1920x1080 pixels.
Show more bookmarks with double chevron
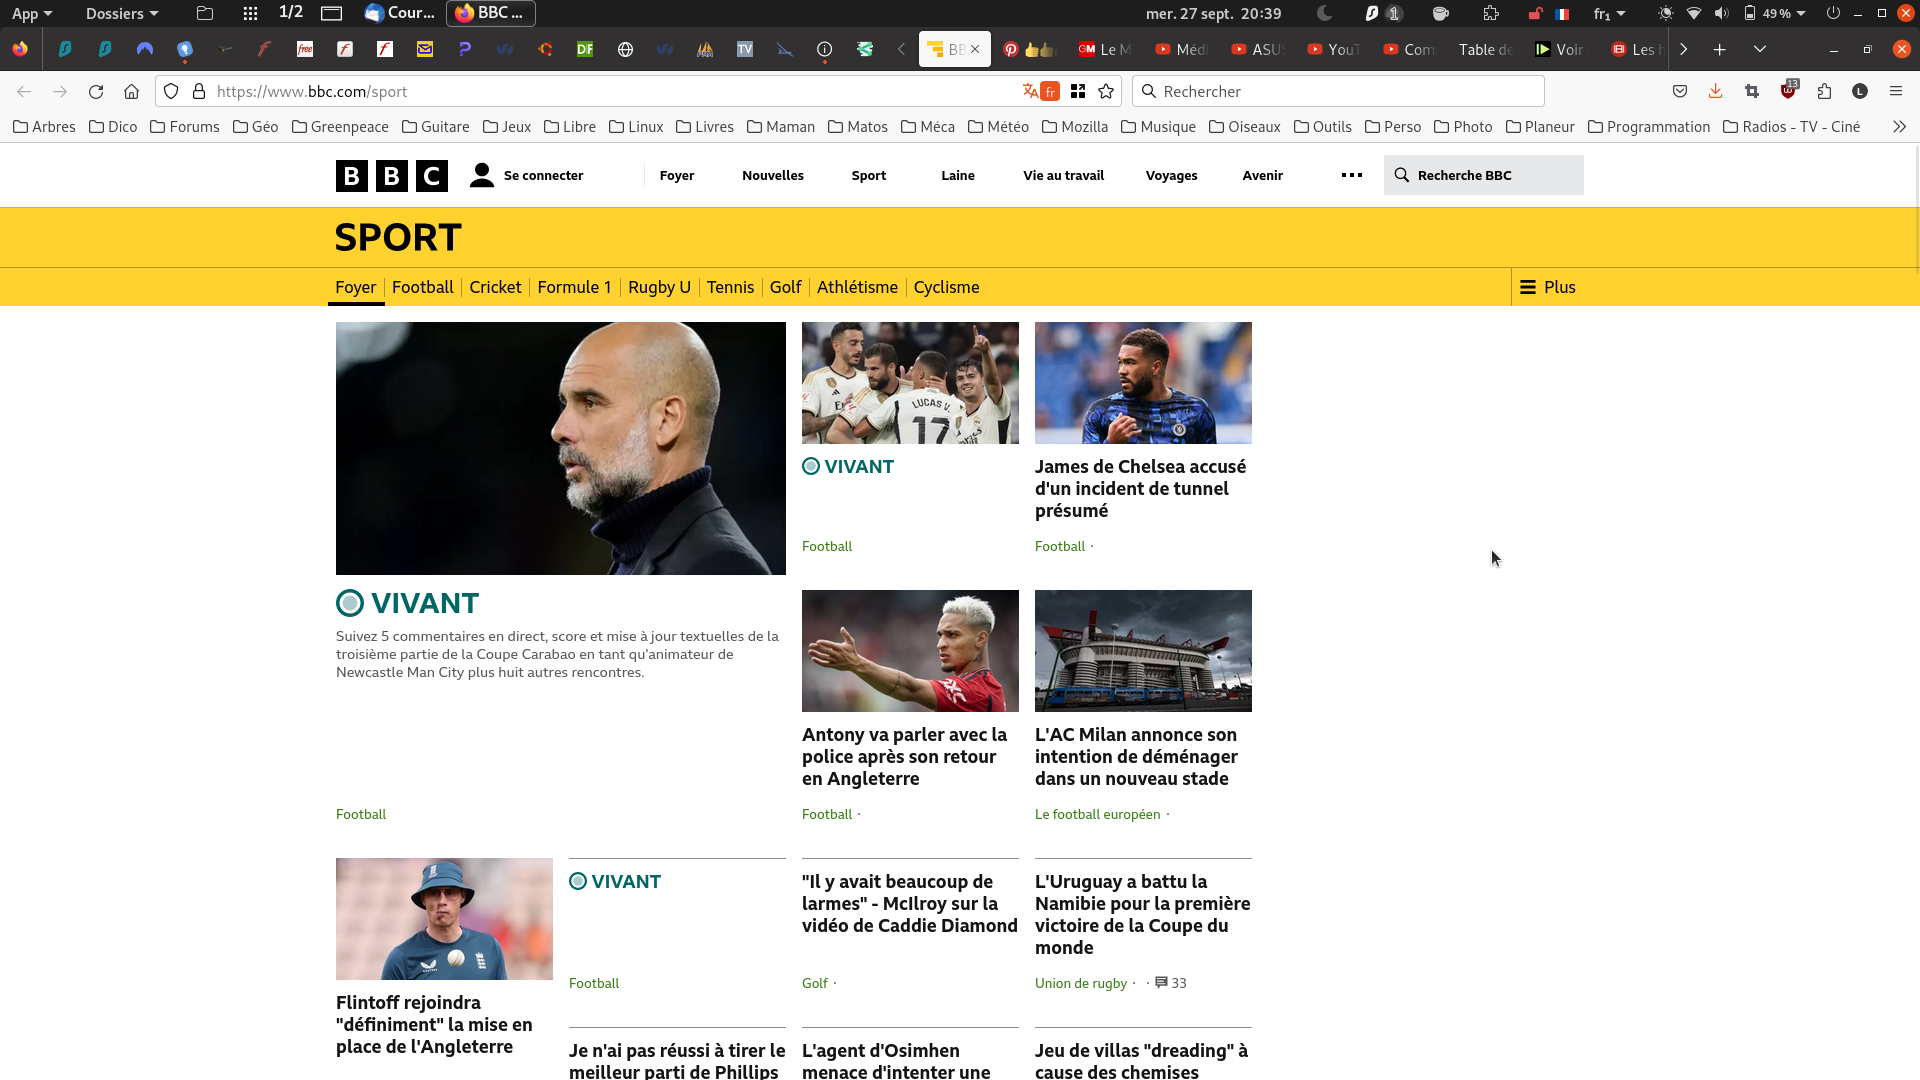(x=1899, y=127)
